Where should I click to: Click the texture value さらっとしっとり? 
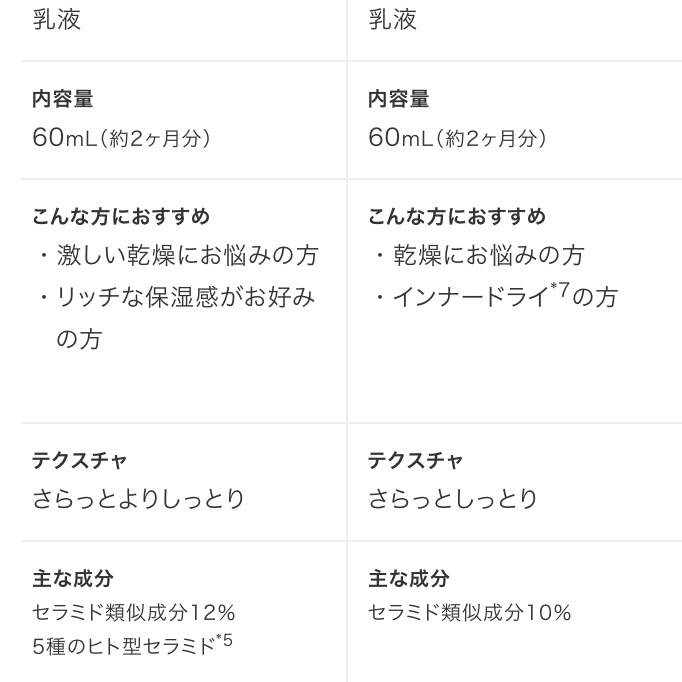click(x=453, y=498)
